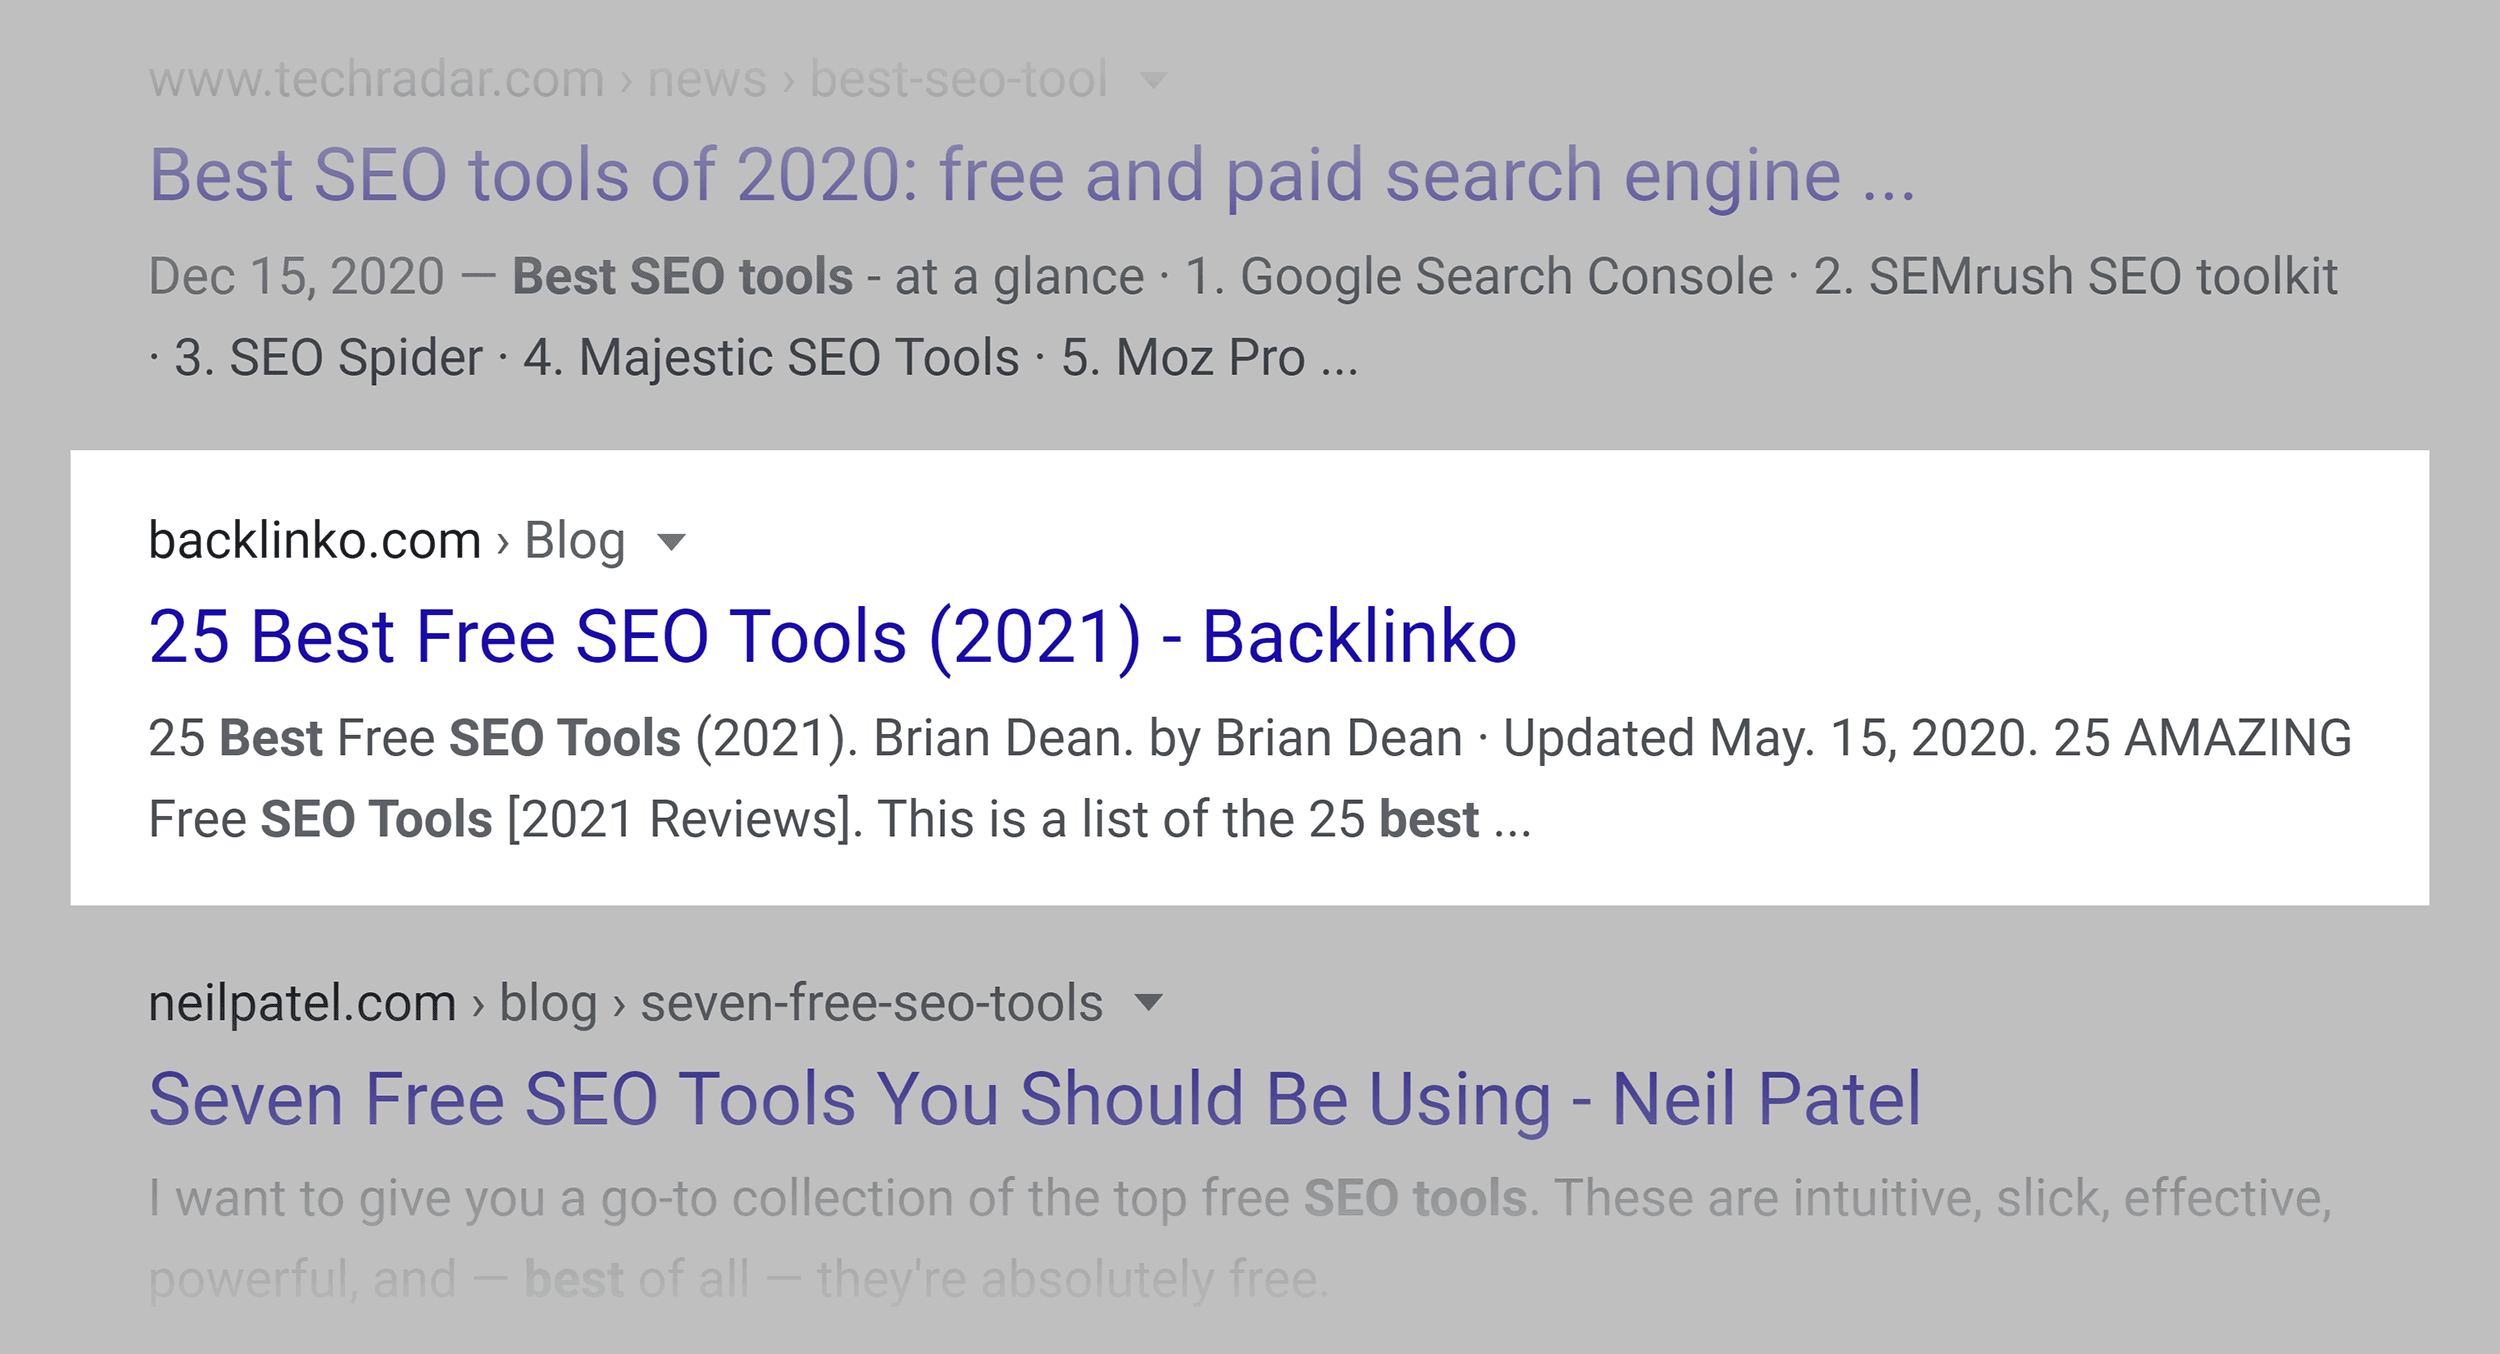This screenshot has height=1354, width=2500.
Task: Open 25 Best Free SEO Tools Backlinko link
Action: pyautogui.click(x=832, y=637)
